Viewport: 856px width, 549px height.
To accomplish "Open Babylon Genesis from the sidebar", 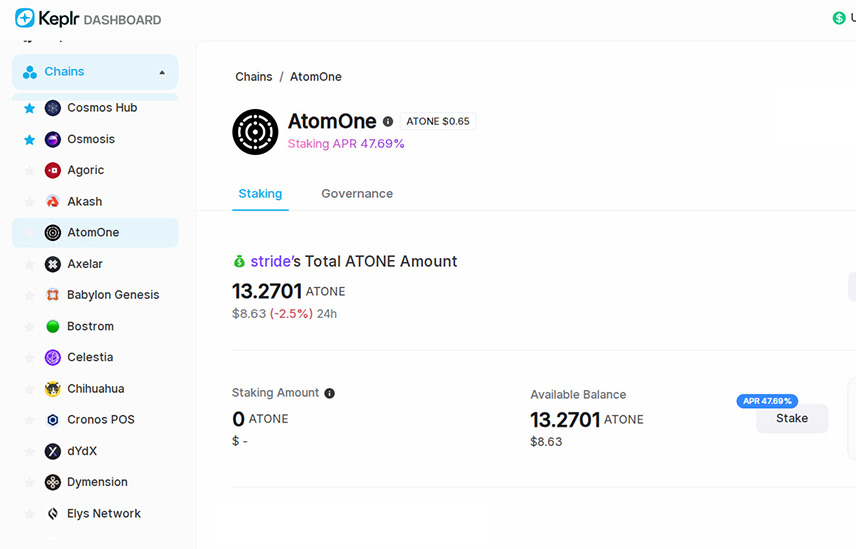I will [112, 295].
